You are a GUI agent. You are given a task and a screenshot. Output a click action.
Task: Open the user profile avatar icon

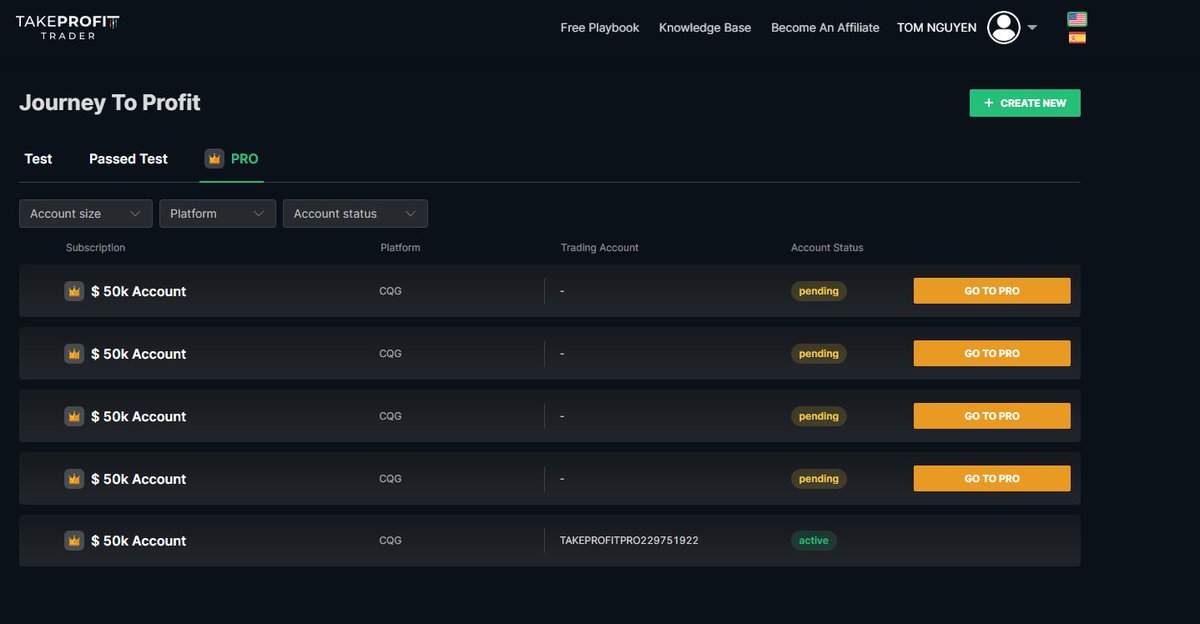click(x=1004, y=27)
